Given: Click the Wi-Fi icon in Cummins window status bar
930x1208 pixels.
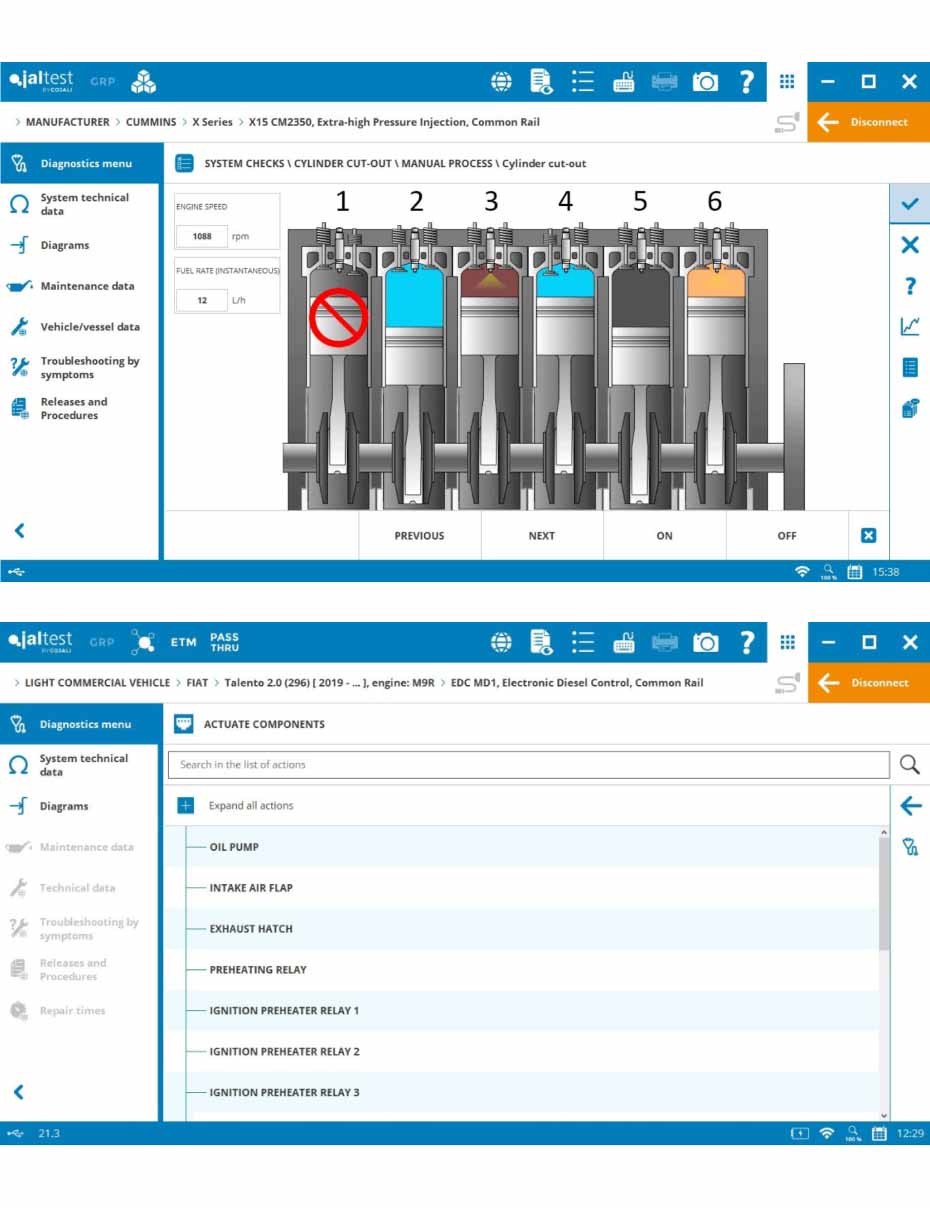Looking at the screenshot, I should pyautogui.click(x=802, y=572).
